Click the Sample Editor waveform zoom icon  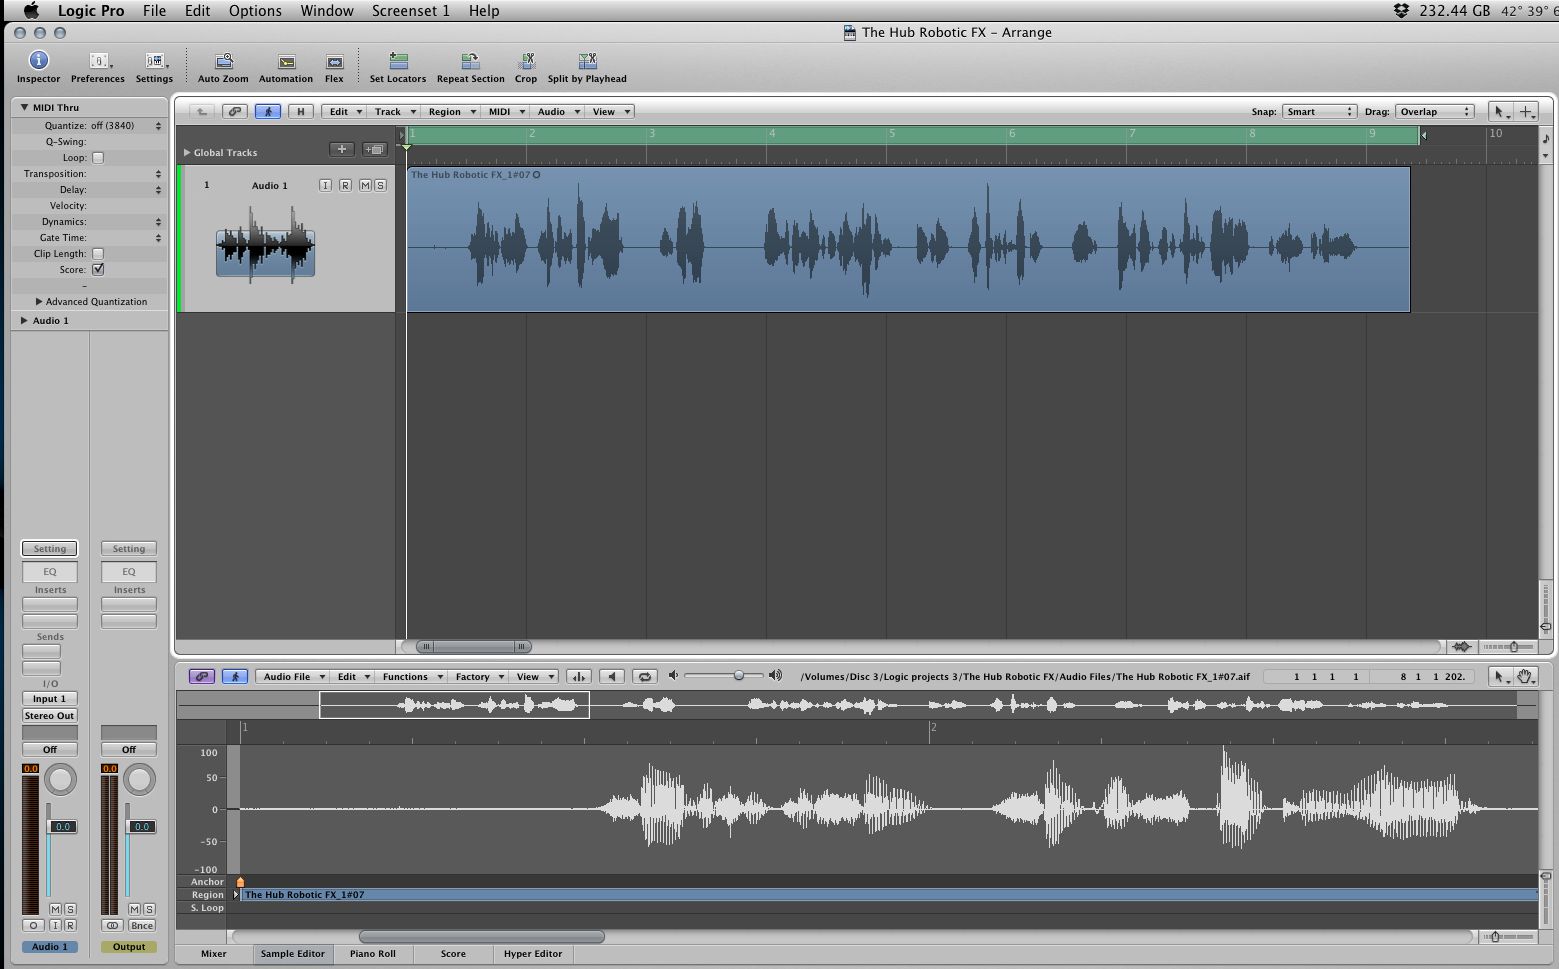point(579,677)
